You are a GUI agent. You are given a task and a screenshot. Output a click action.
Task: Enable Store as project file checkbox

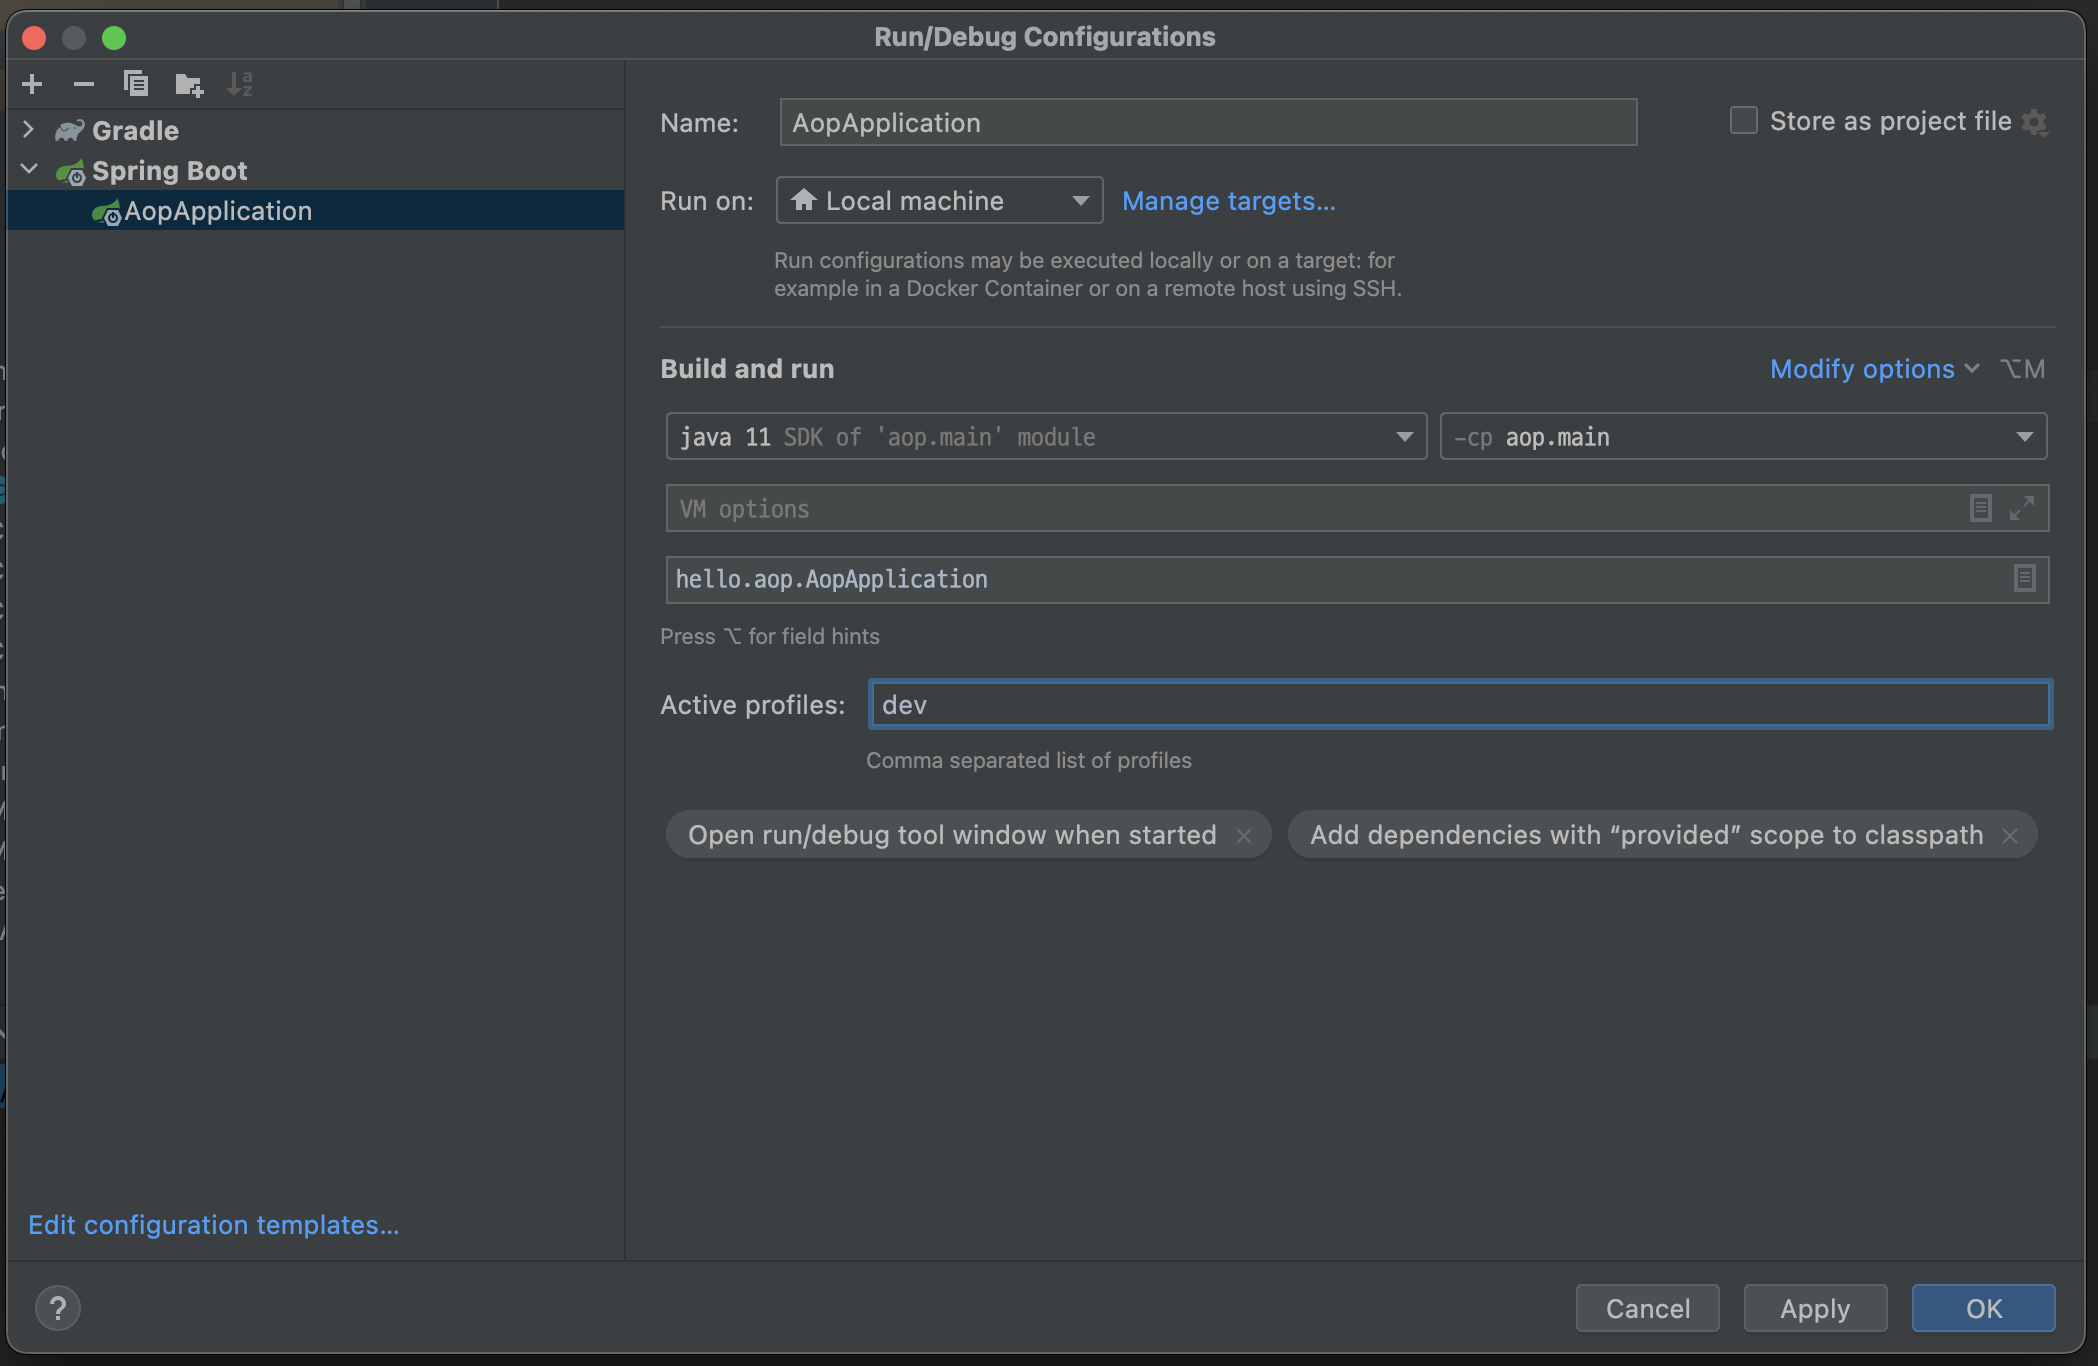pos(1744,121)
